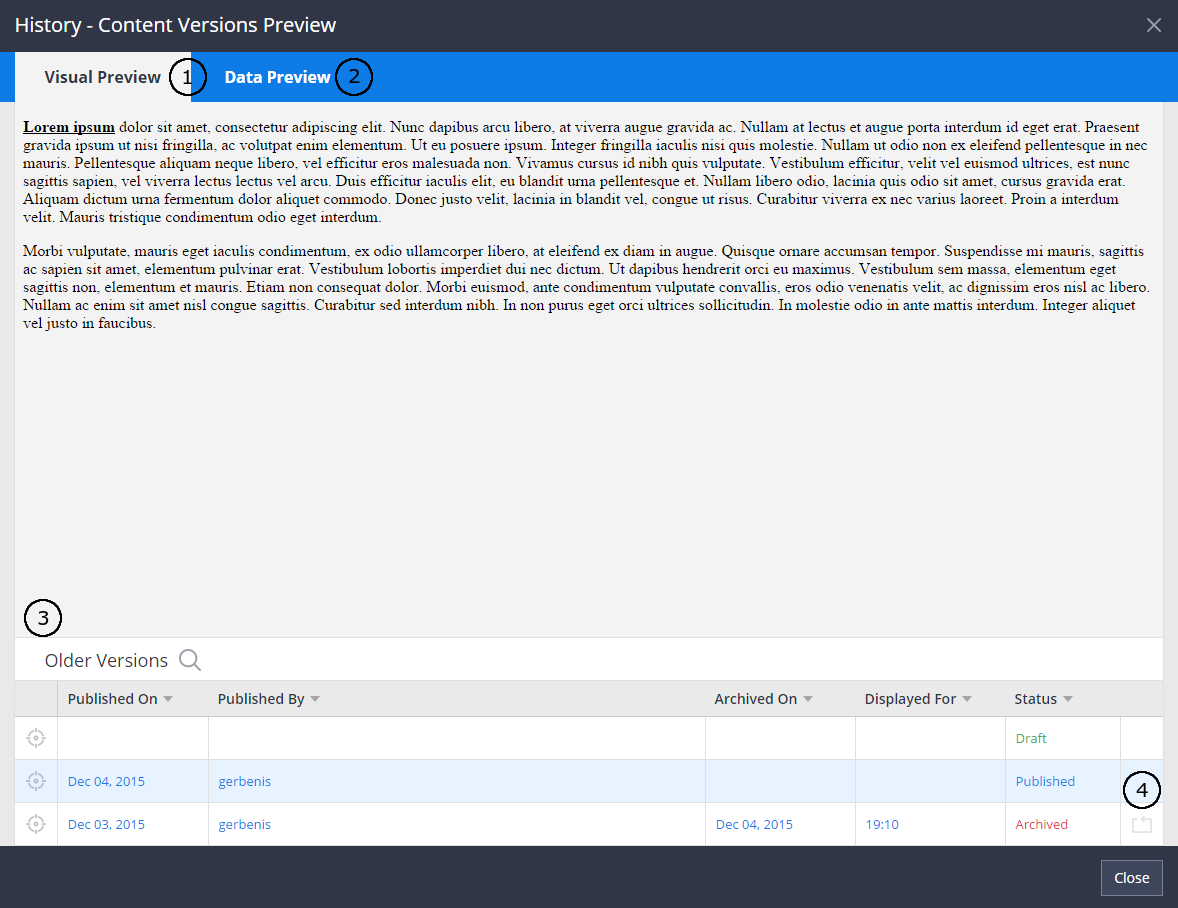The height and width of the screenshot is (908, 1178).
Task: Open the gerbenis link on the Published row
Action: [x=245, y=781]
